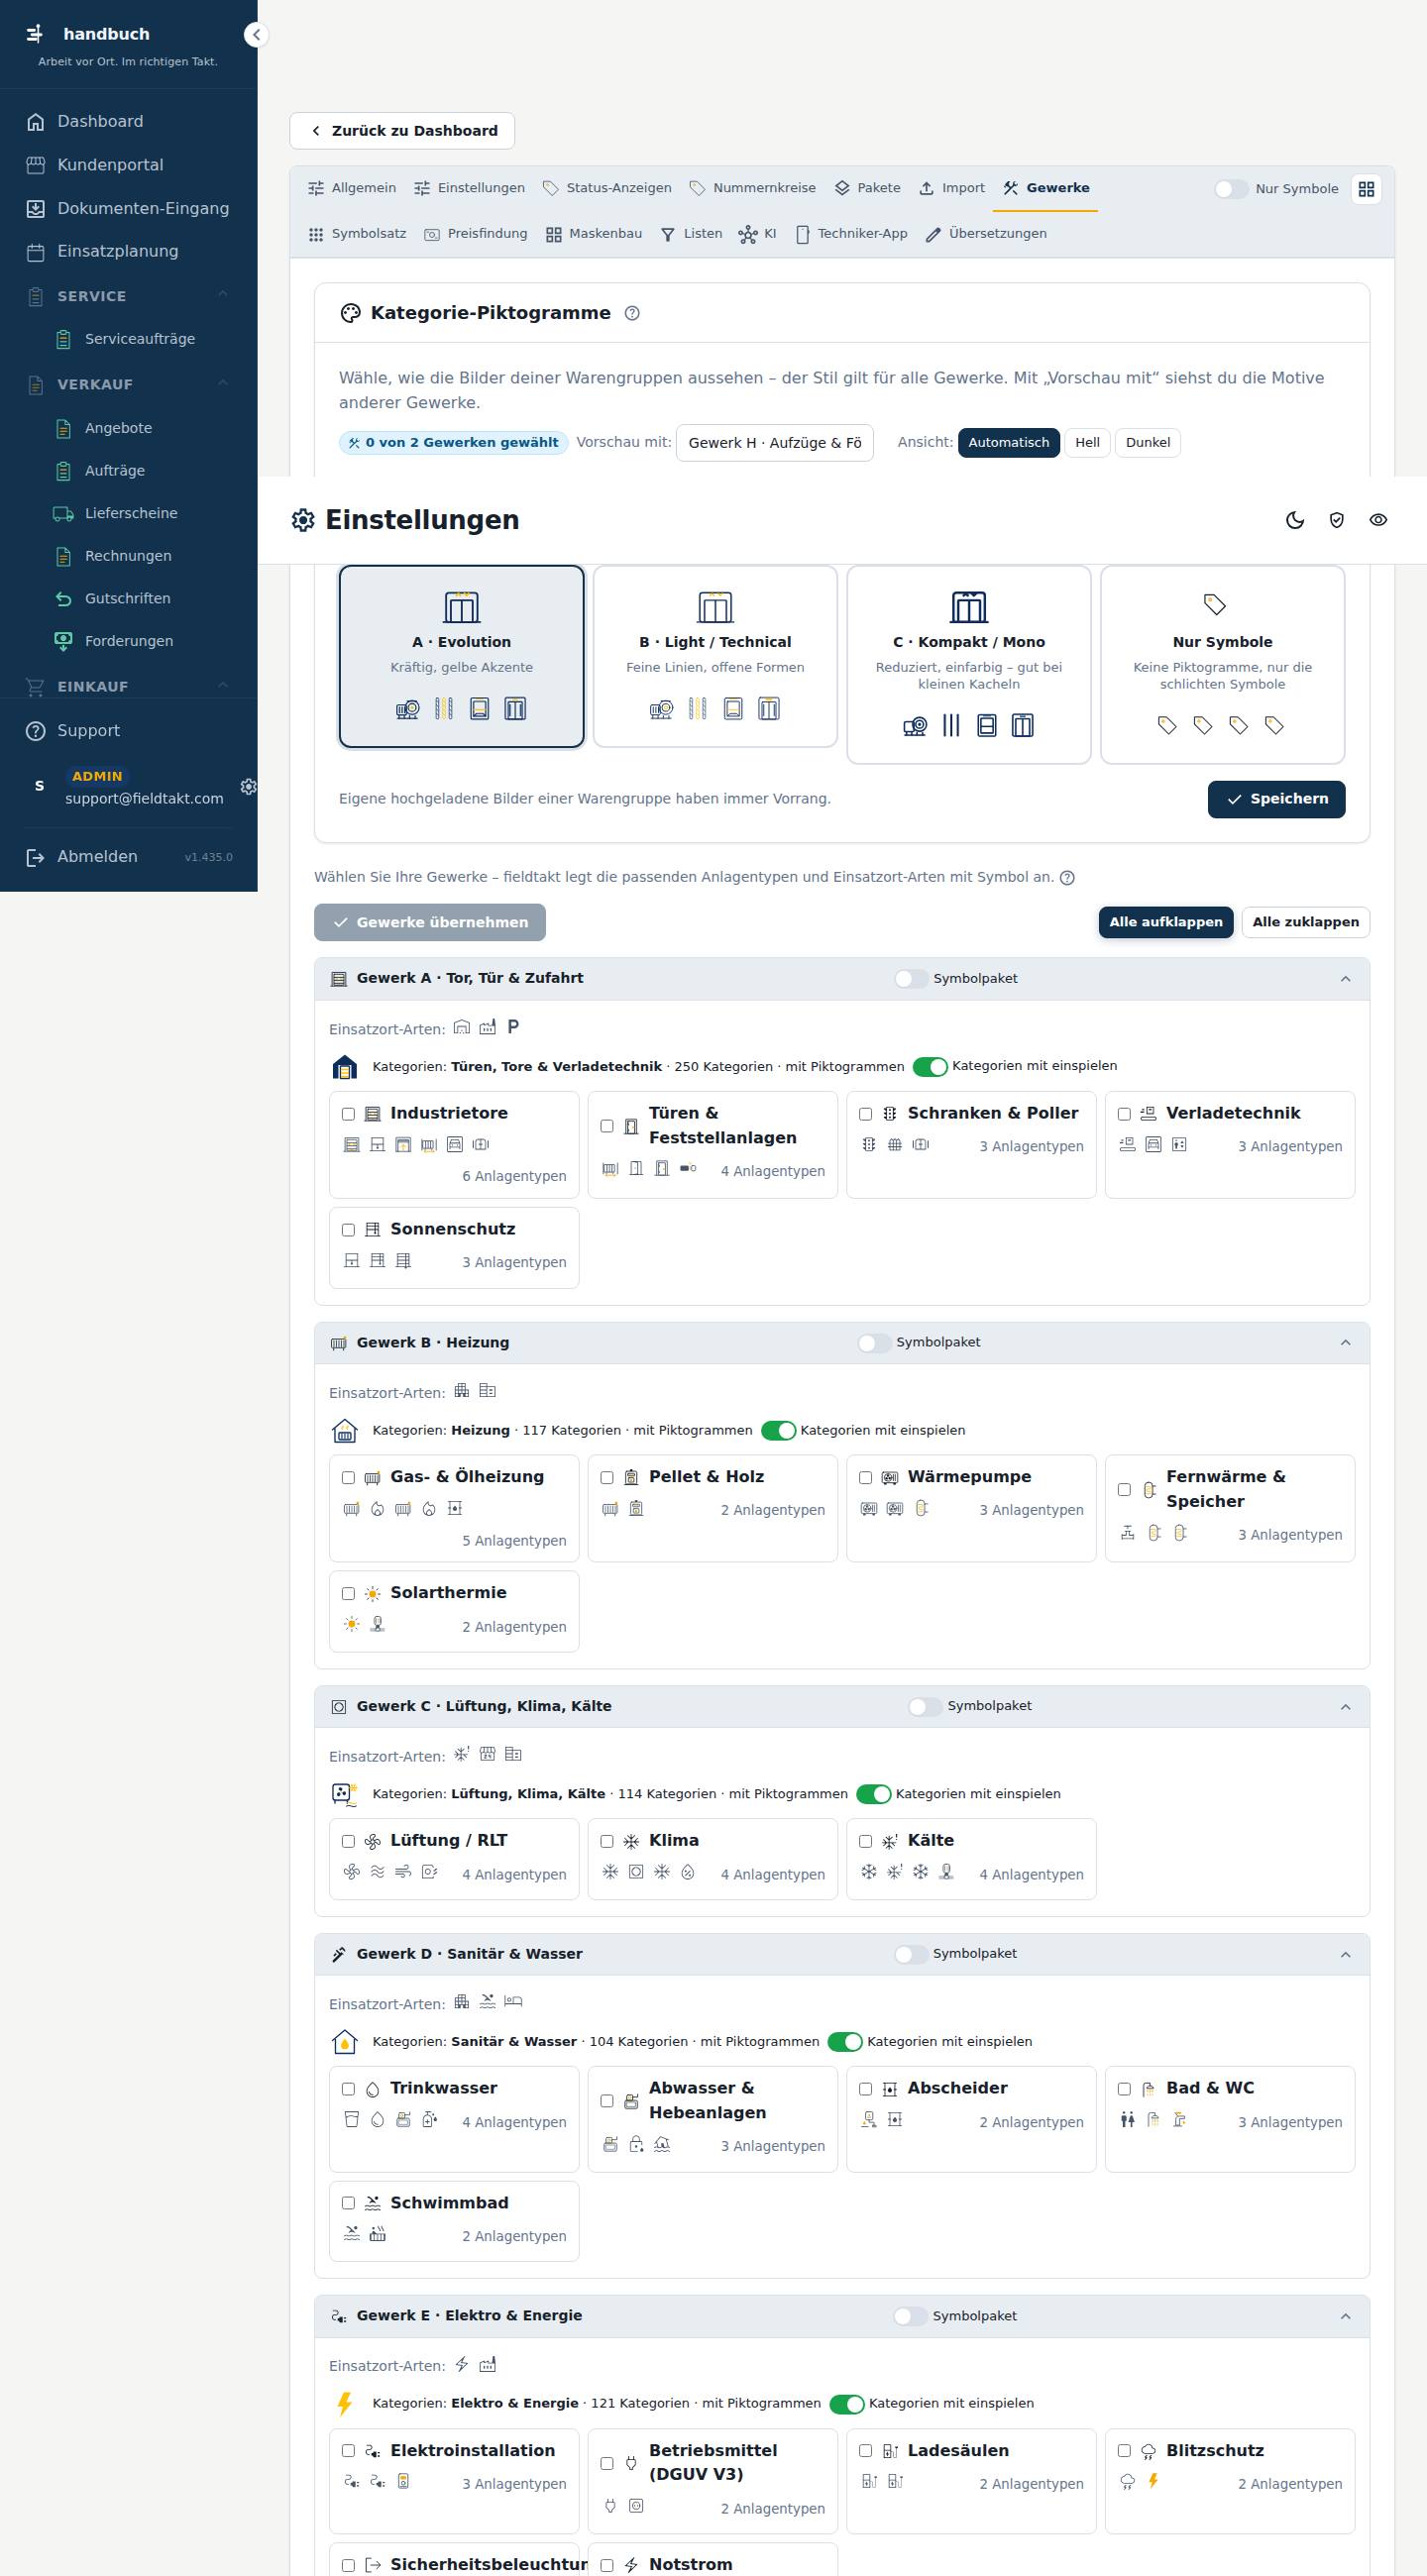Screen dimensions: 1427x2576
Task: Click the eye icon beside Einstellungen
Action: tap(1378, 520)
